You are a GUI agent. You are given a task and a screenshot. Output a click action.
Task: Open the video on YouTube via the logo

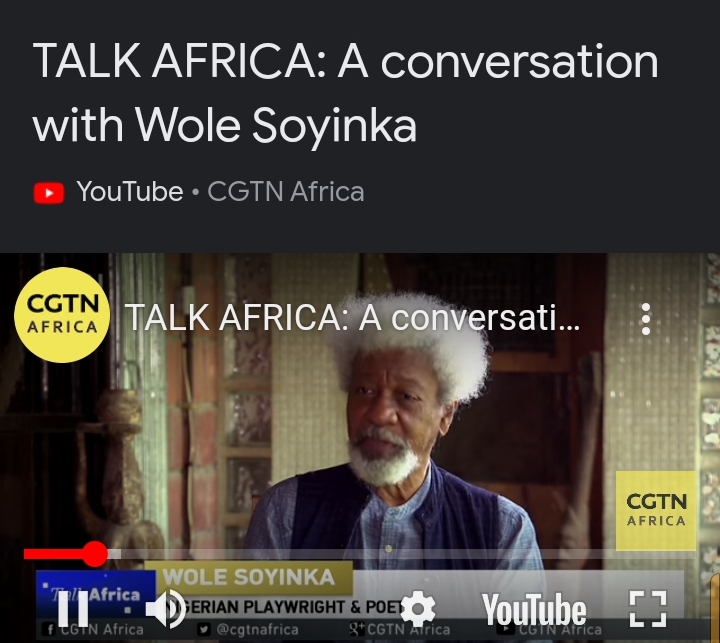point(534,609)
